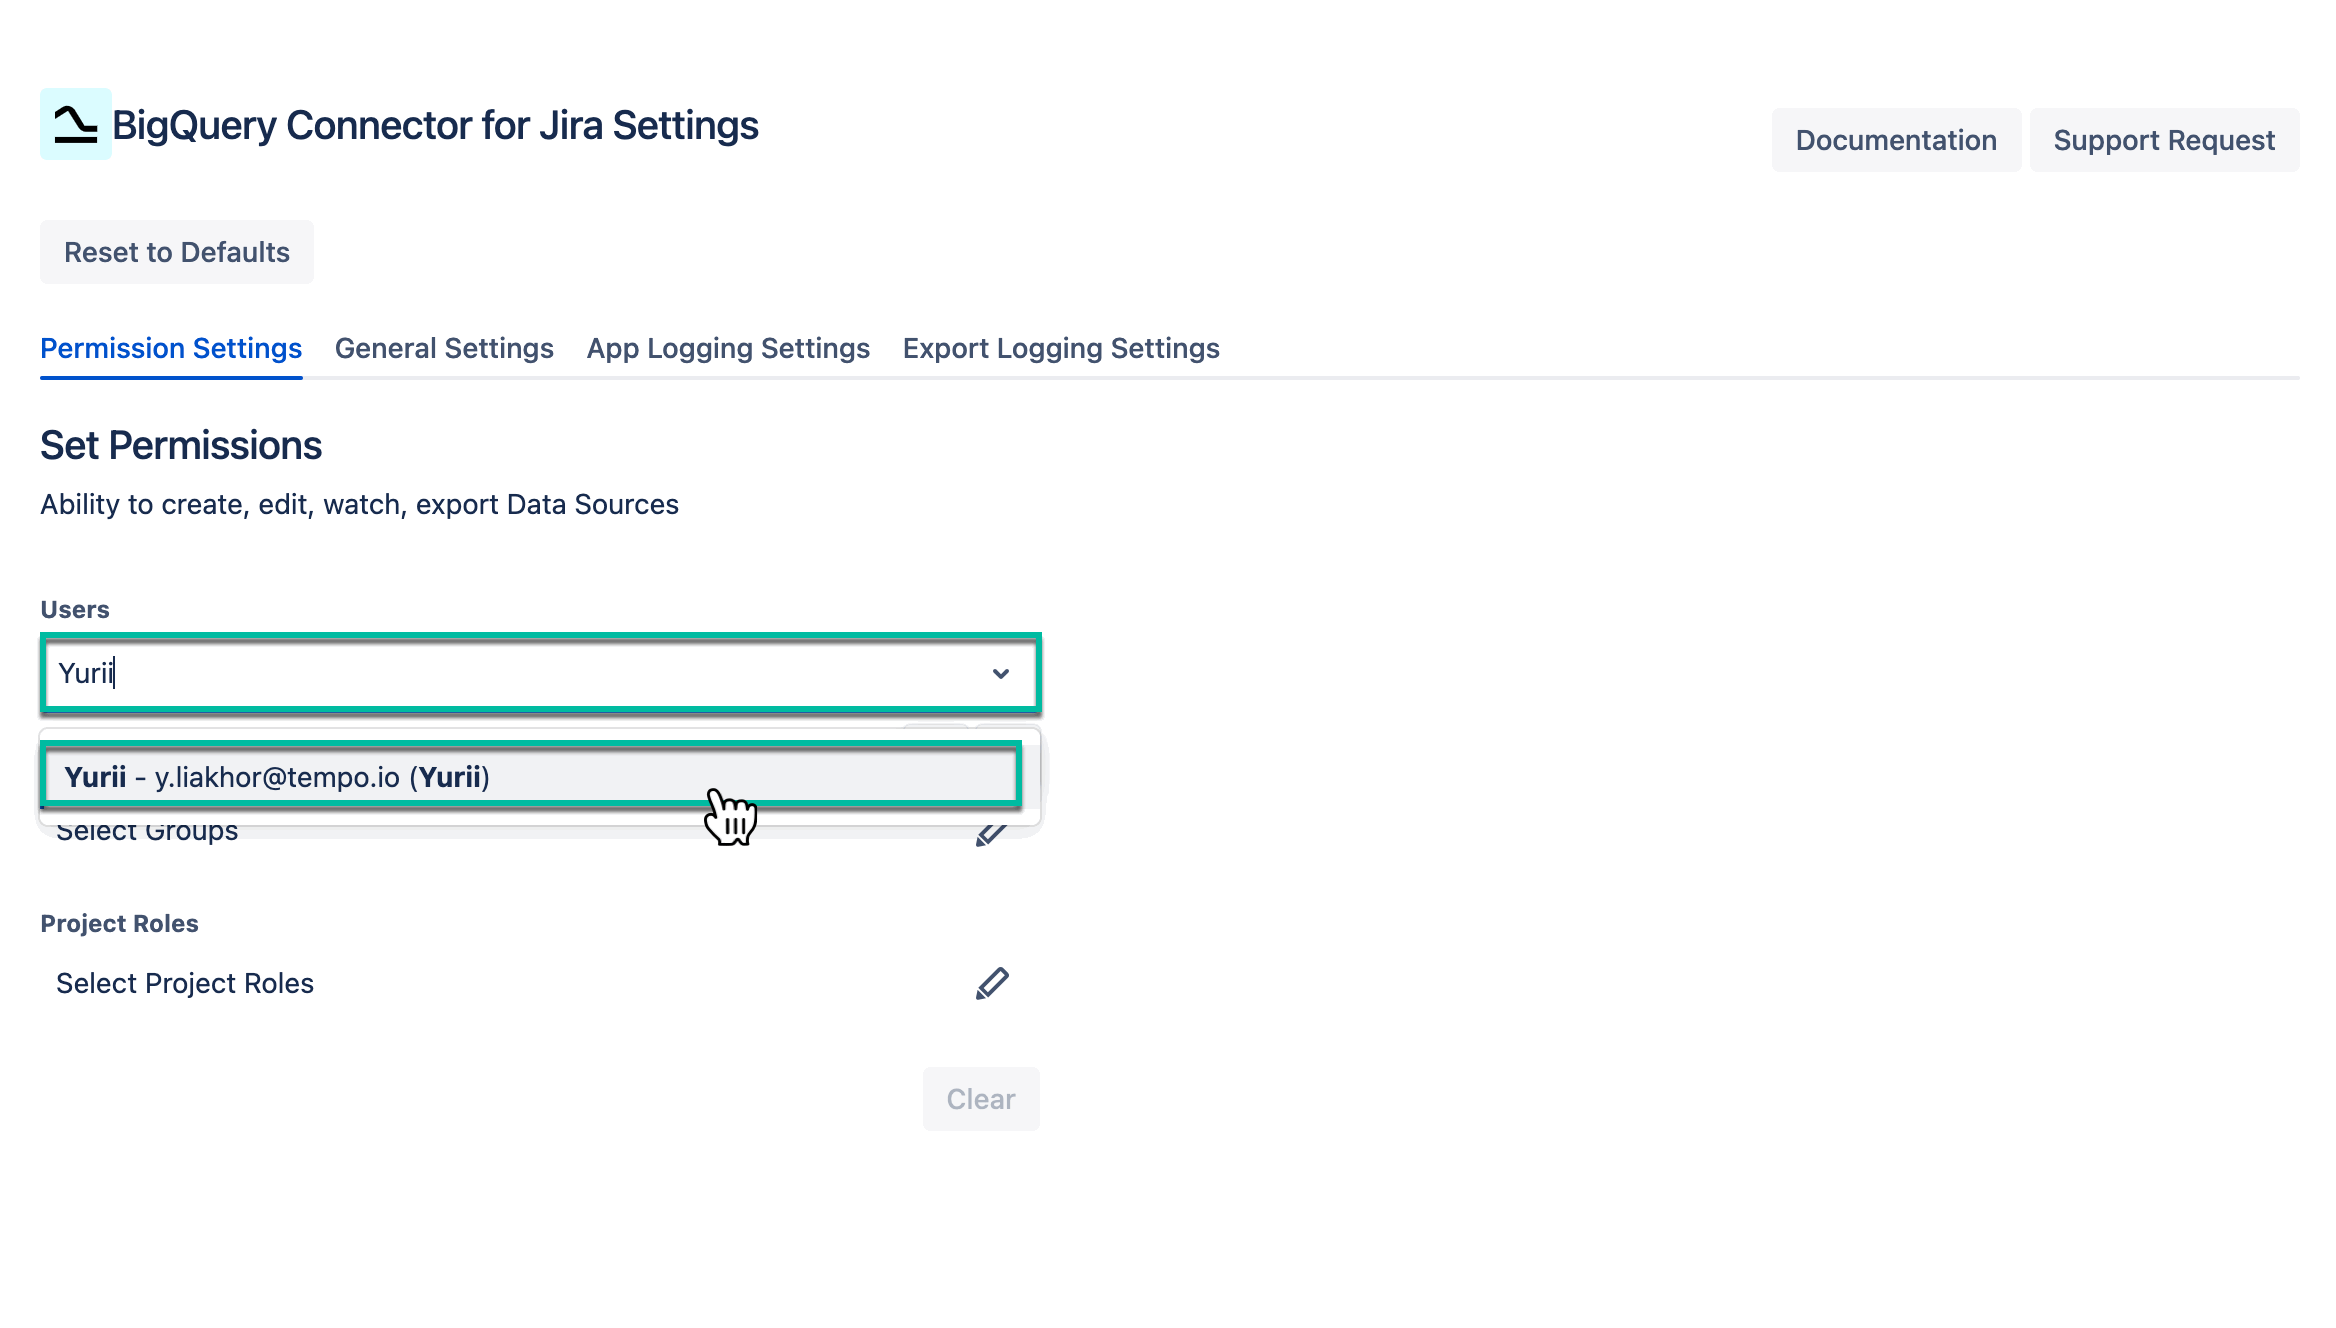This screenshot has width=2336, height=1328.
Task: Click the pencil icon beside Select Project Roles
Action: pos(993,983)
